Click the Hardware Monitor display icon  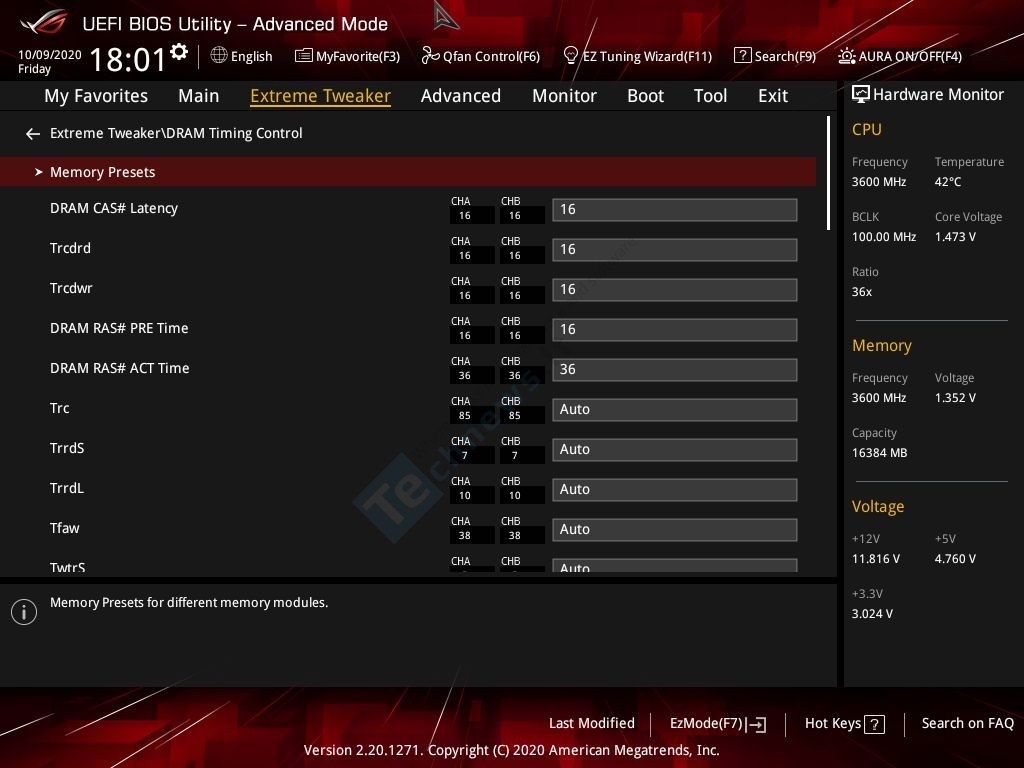(861, 95)
